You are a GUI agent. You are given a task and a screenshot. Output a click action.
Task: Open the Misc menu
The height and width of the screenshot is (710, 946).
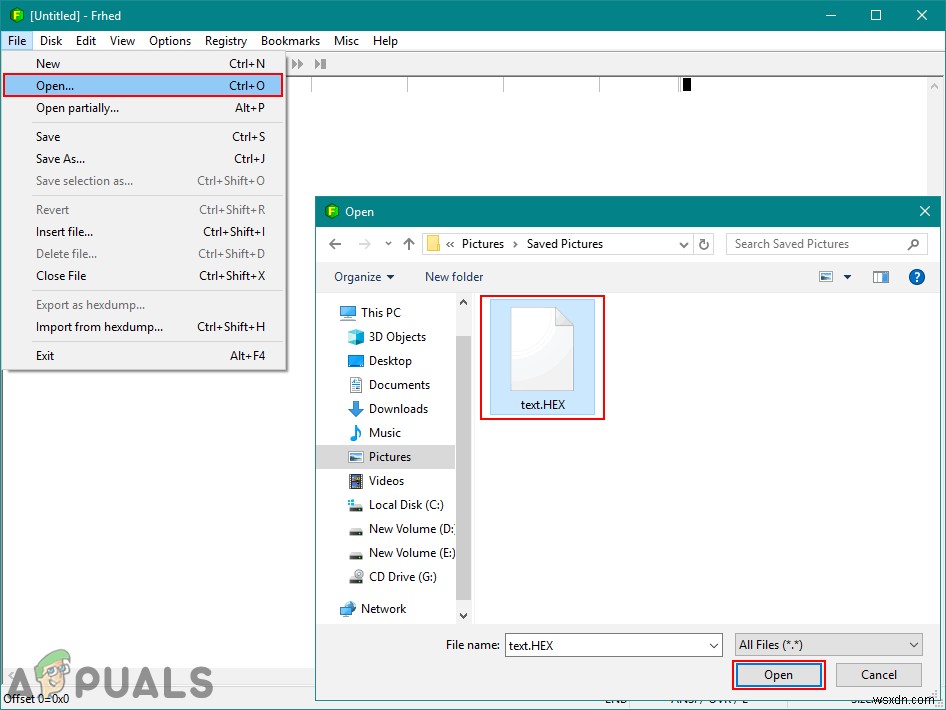[346, 40]
